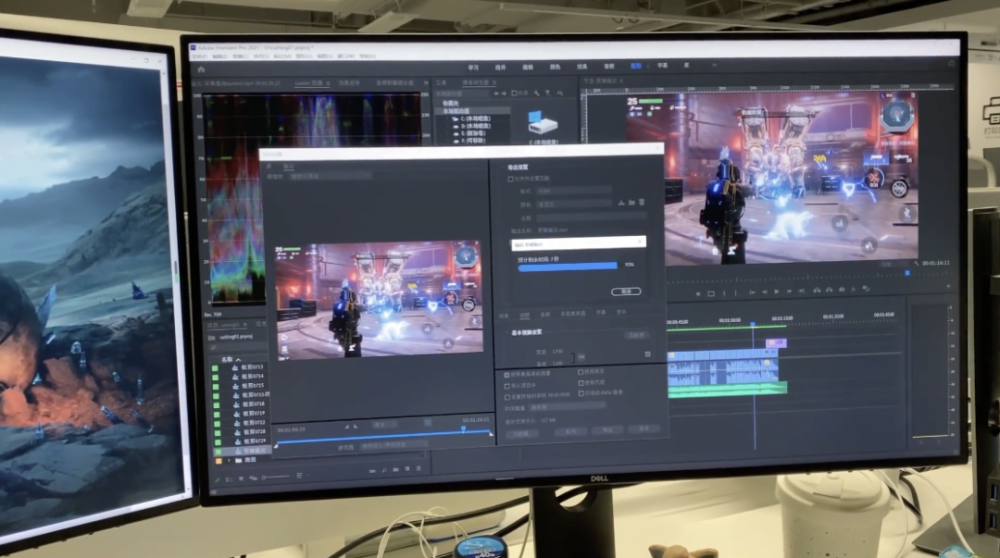Click the link icon joining width and height
Screen dimensions: 1000x558
point(581,356)
